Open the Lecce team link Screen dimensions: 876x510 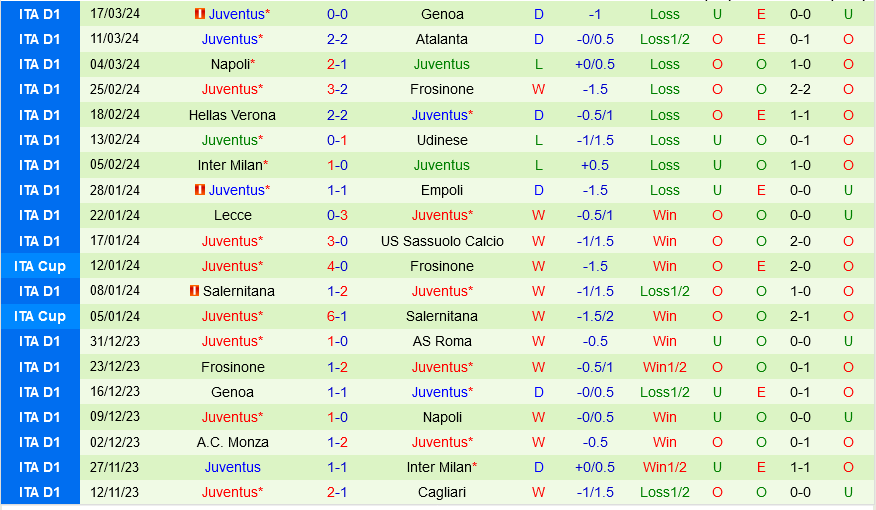click(232, 215)
